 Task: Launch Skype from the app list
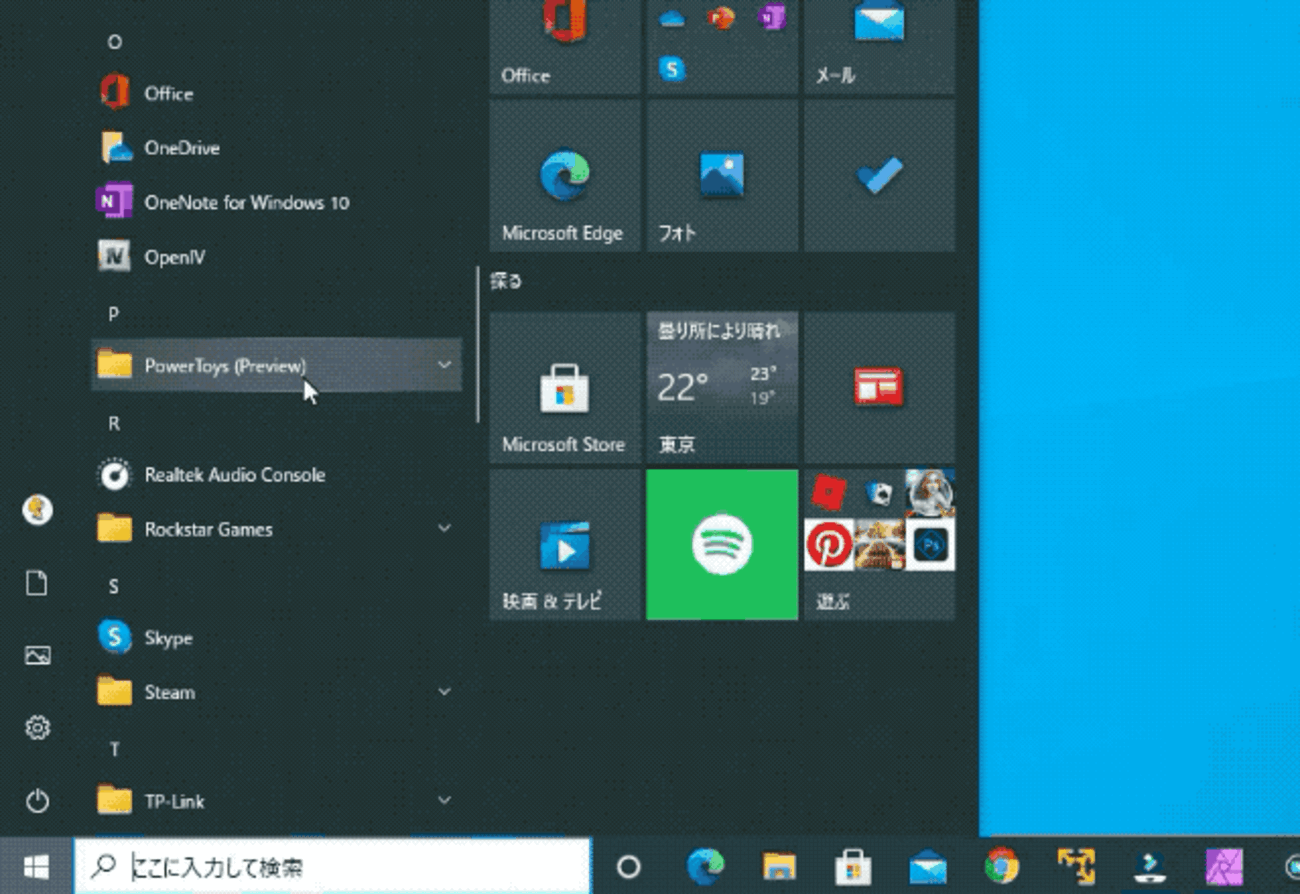click(x=277, y=638)
